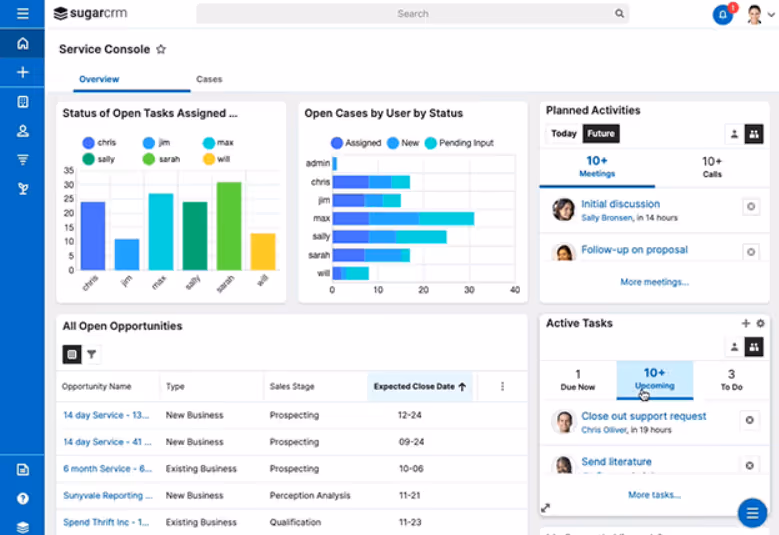779x535 pixels.
Task: Open the Cases tab
Action: coord(209,79)
